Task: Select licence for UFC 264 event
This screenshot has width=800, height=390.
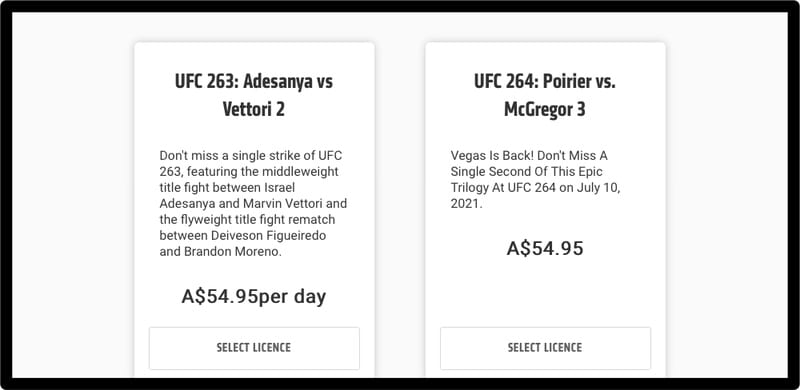Action: 545,348
